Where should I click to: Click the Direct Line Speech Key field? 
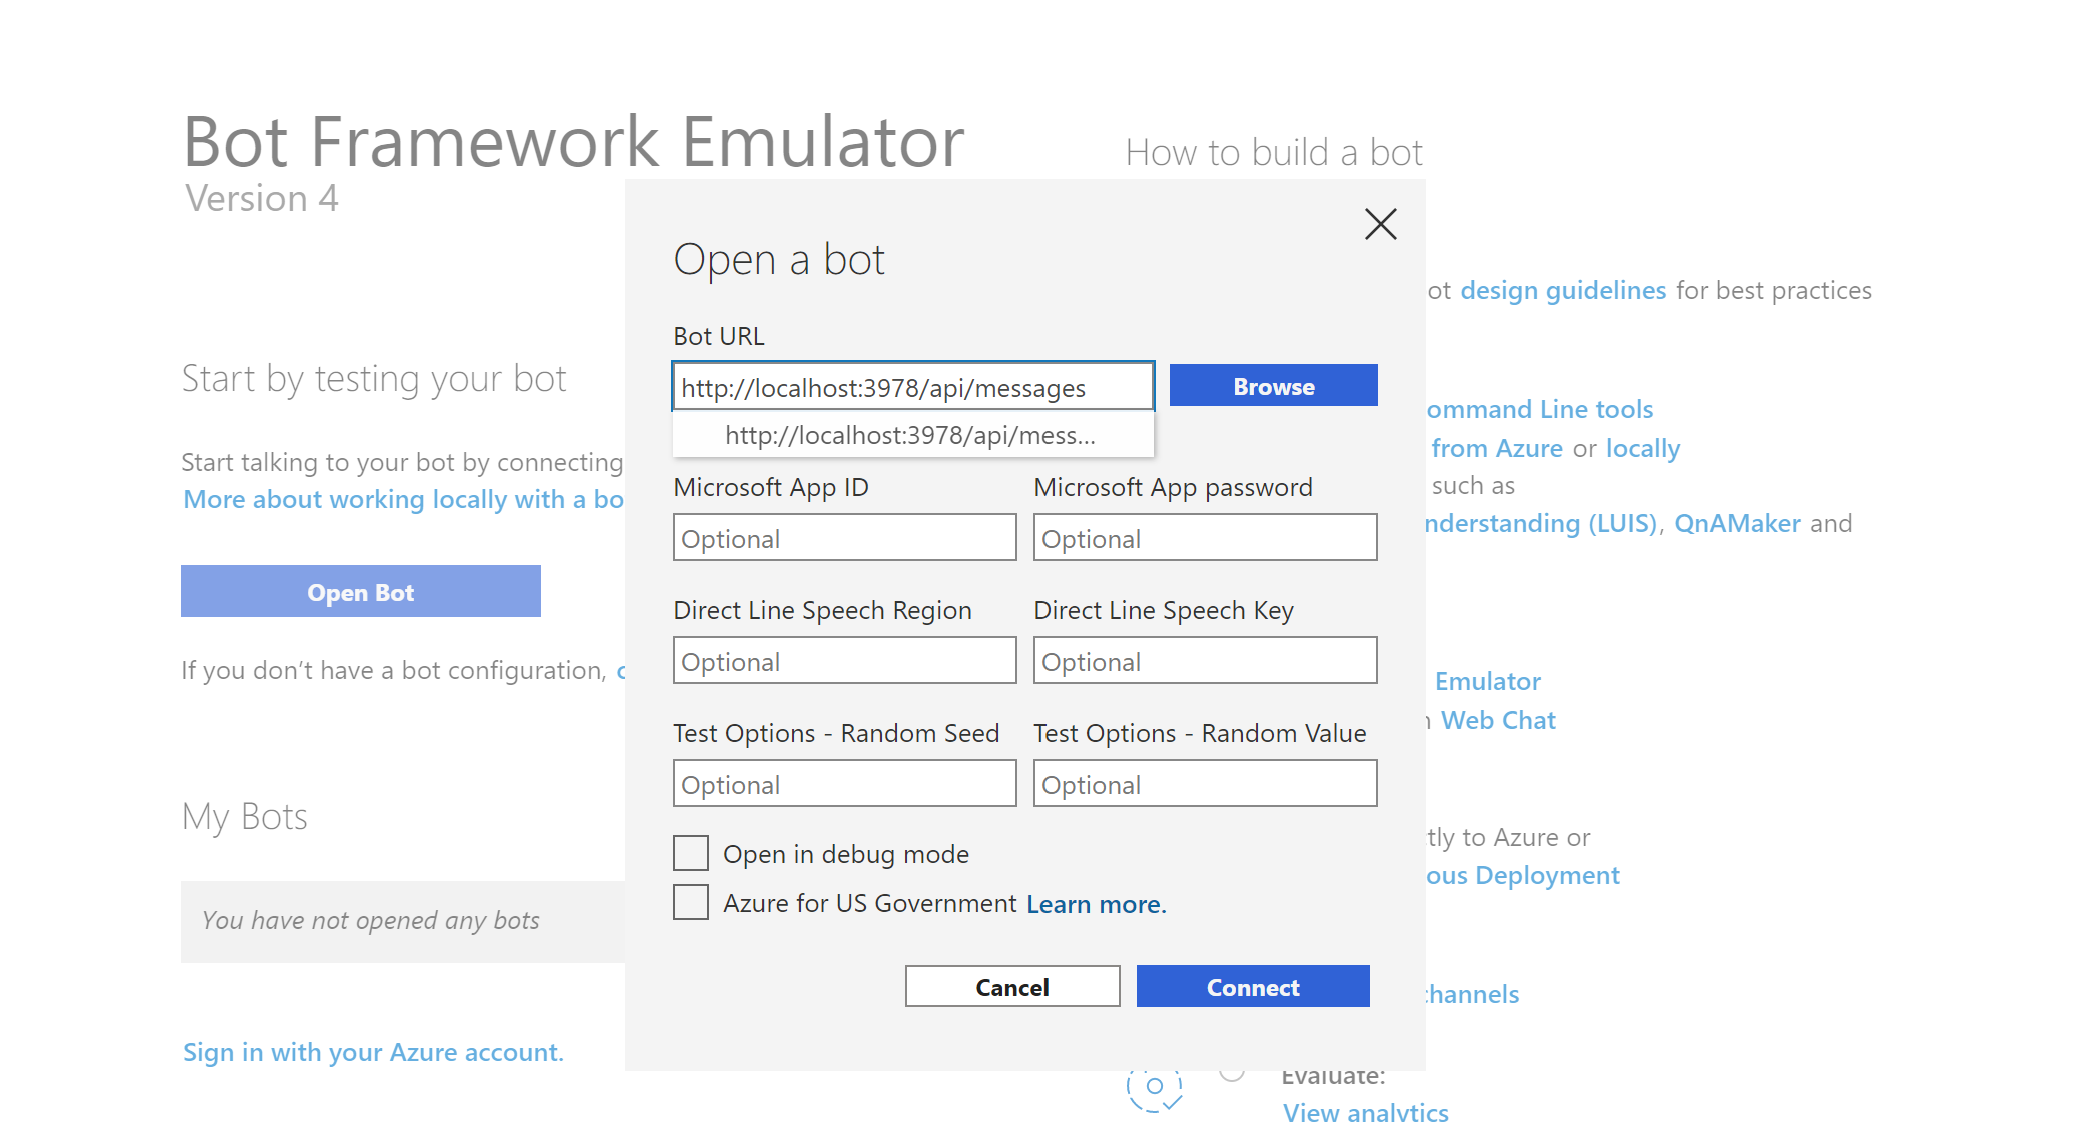tap(1204, 661)
